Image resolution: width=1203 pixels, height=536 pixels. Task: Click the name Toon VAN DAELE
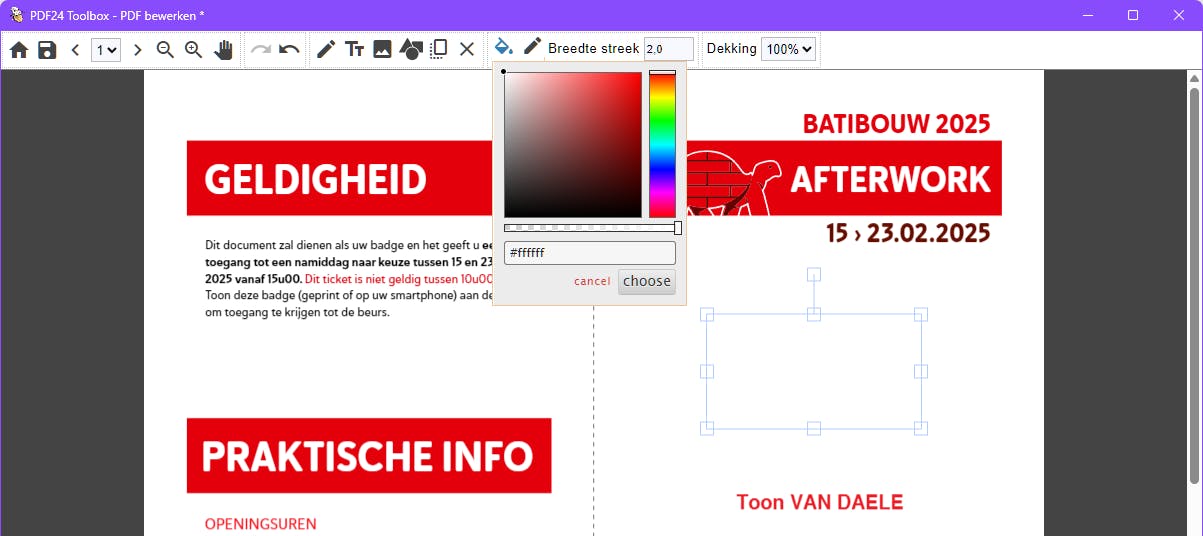[820, 502]
